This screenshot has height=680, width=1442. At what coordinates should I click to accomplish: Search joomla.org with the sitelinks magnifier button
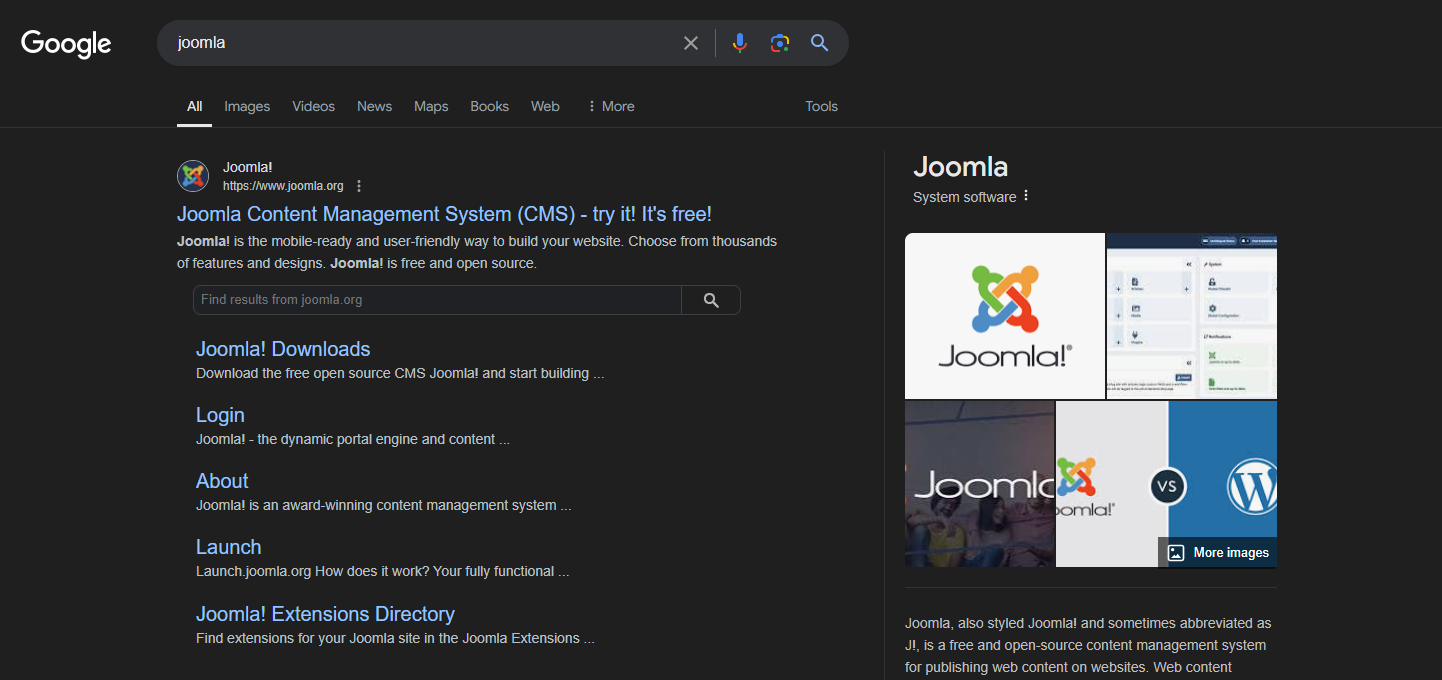(x=711, y=300)
